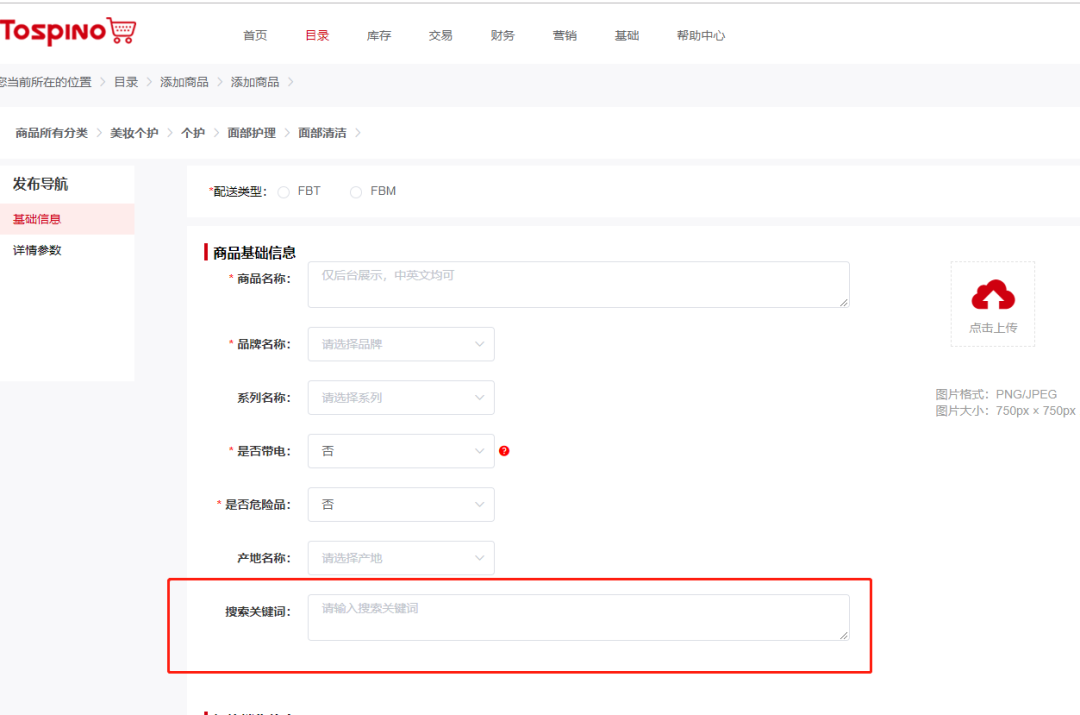Go back via the 目录 breadcrumb link
The height and width of the screenshot is (715, 1080).
click(x=126, y=83)
